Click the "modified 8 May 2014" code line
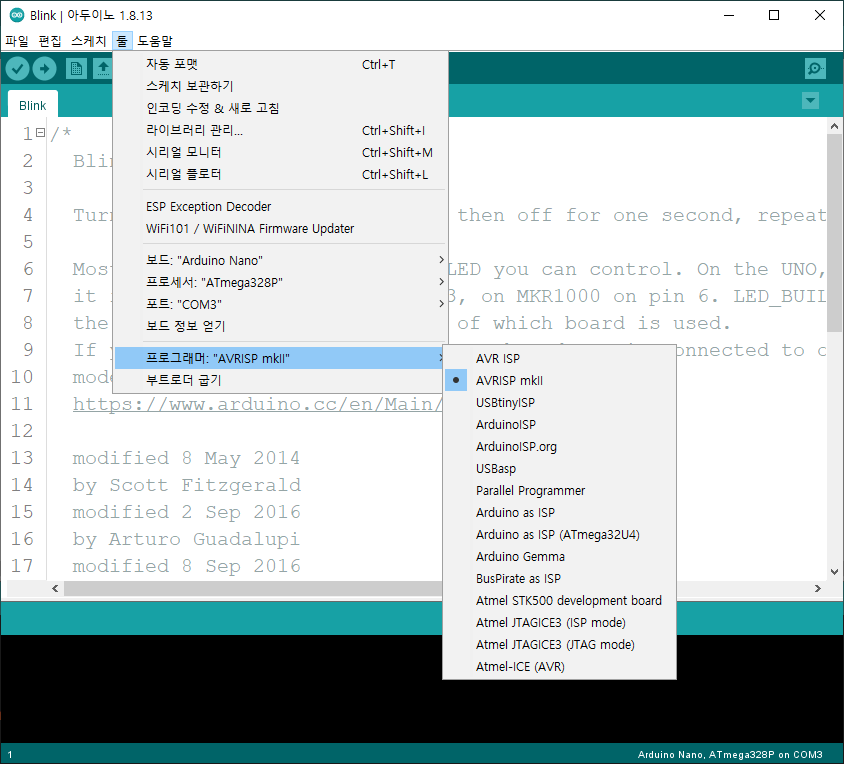Viewport: 844px width, 764px height. [x=186, y=458]
